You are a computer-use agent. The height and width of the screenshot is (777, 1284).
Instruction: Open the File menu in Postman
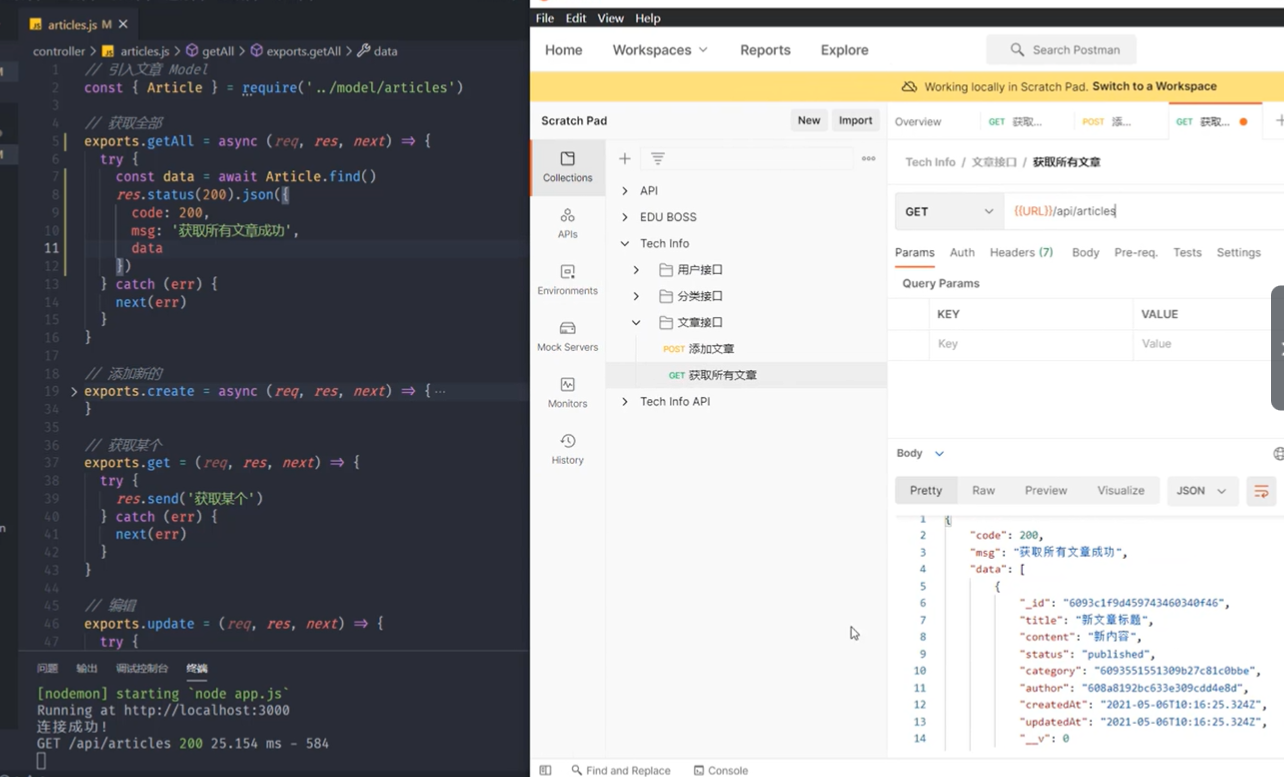[545, 18]
